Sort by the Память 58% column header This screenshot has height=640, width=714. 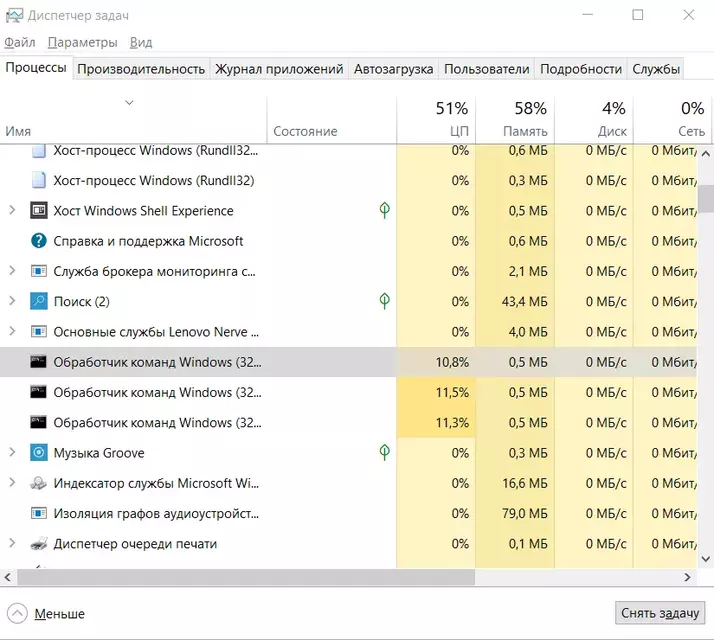(515, 119)
